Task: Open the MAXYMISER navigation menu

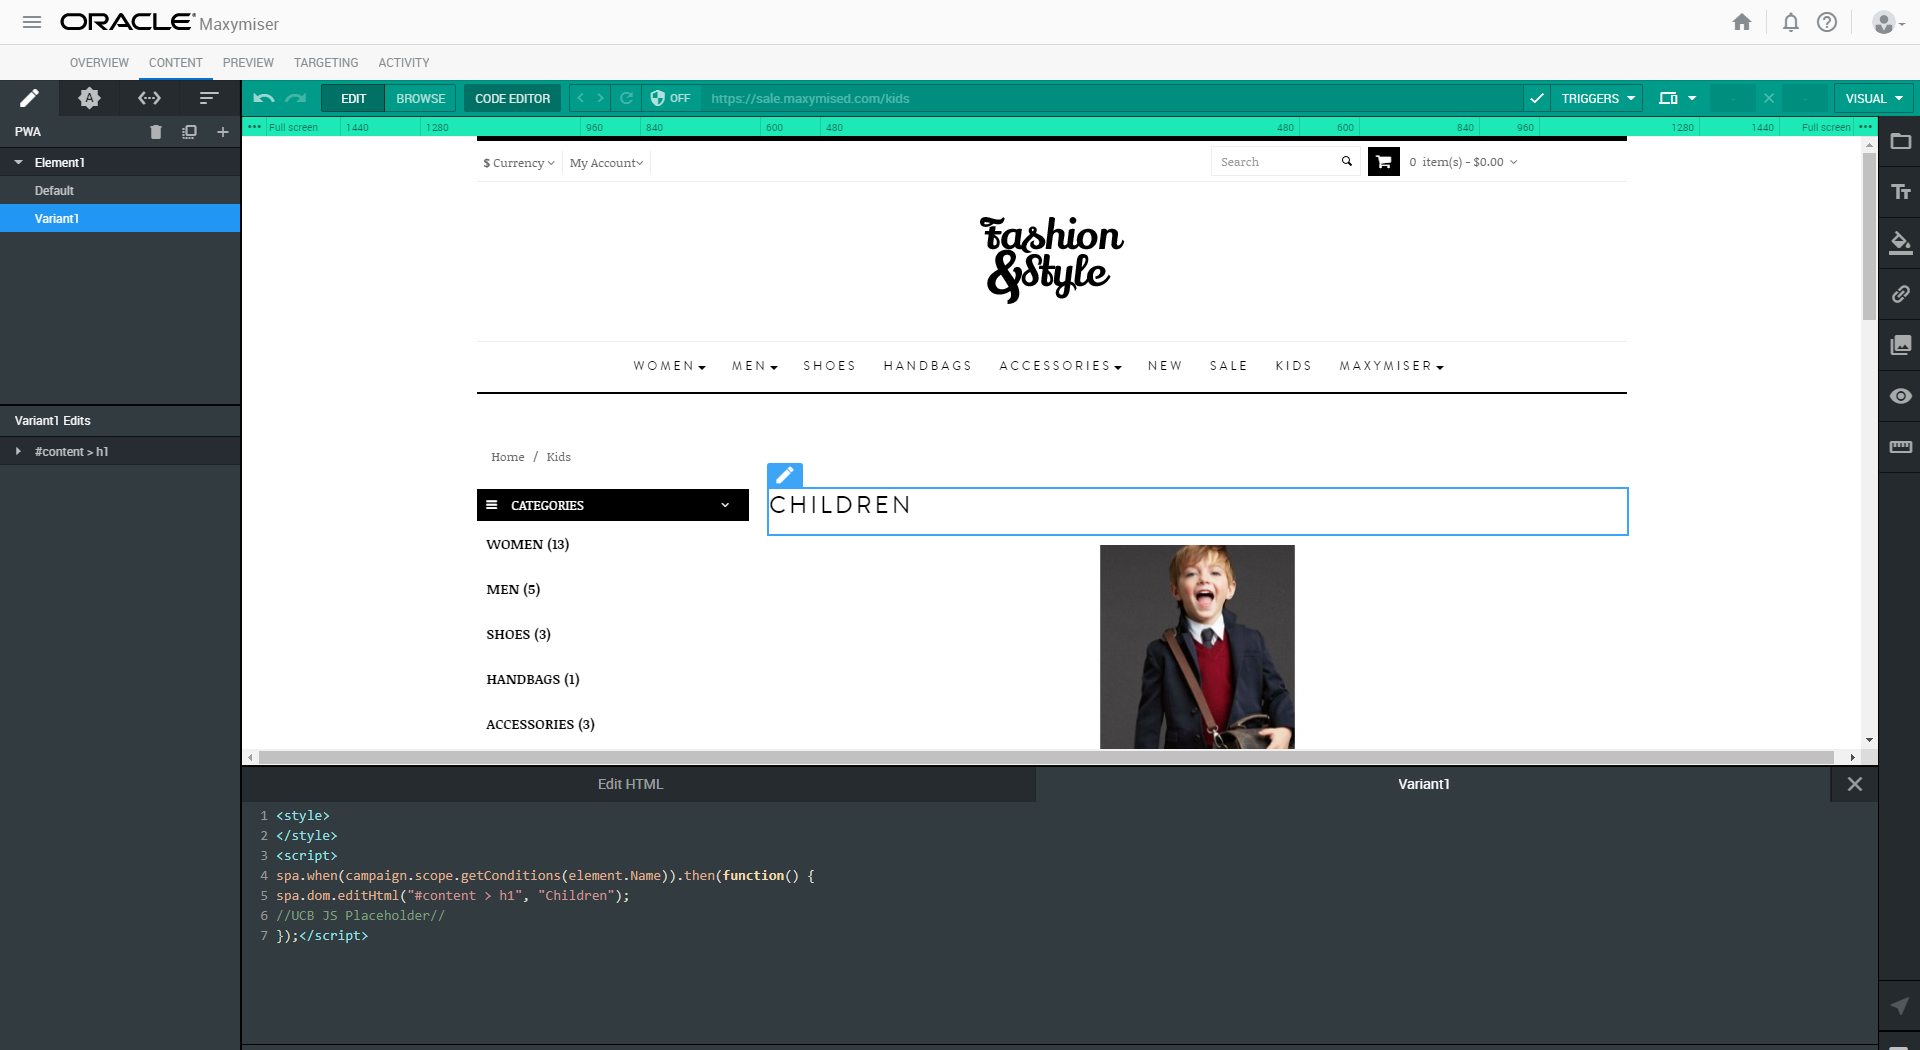Action: tap(1392, 366)
